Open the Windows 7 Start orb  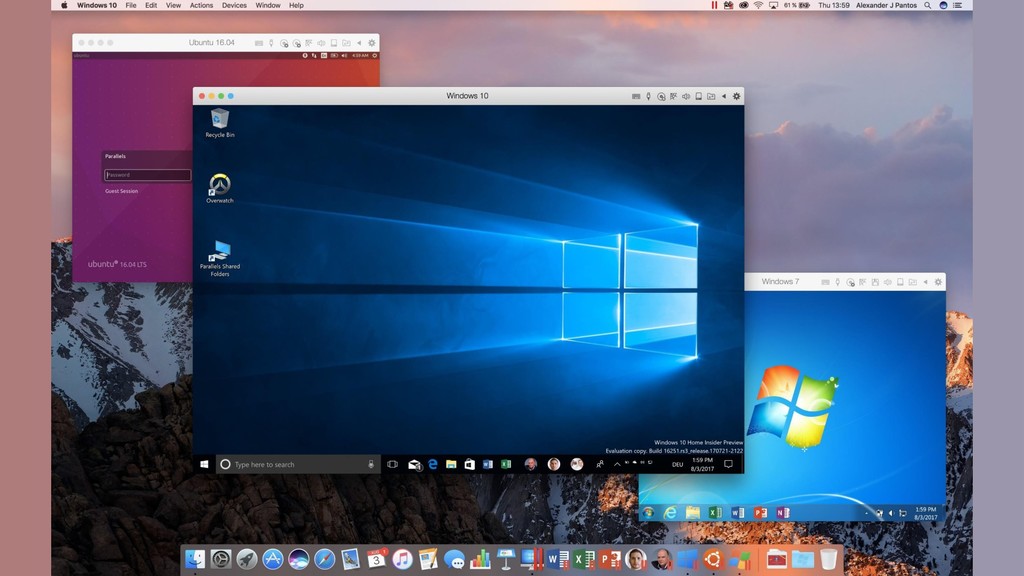coord(648,513)
